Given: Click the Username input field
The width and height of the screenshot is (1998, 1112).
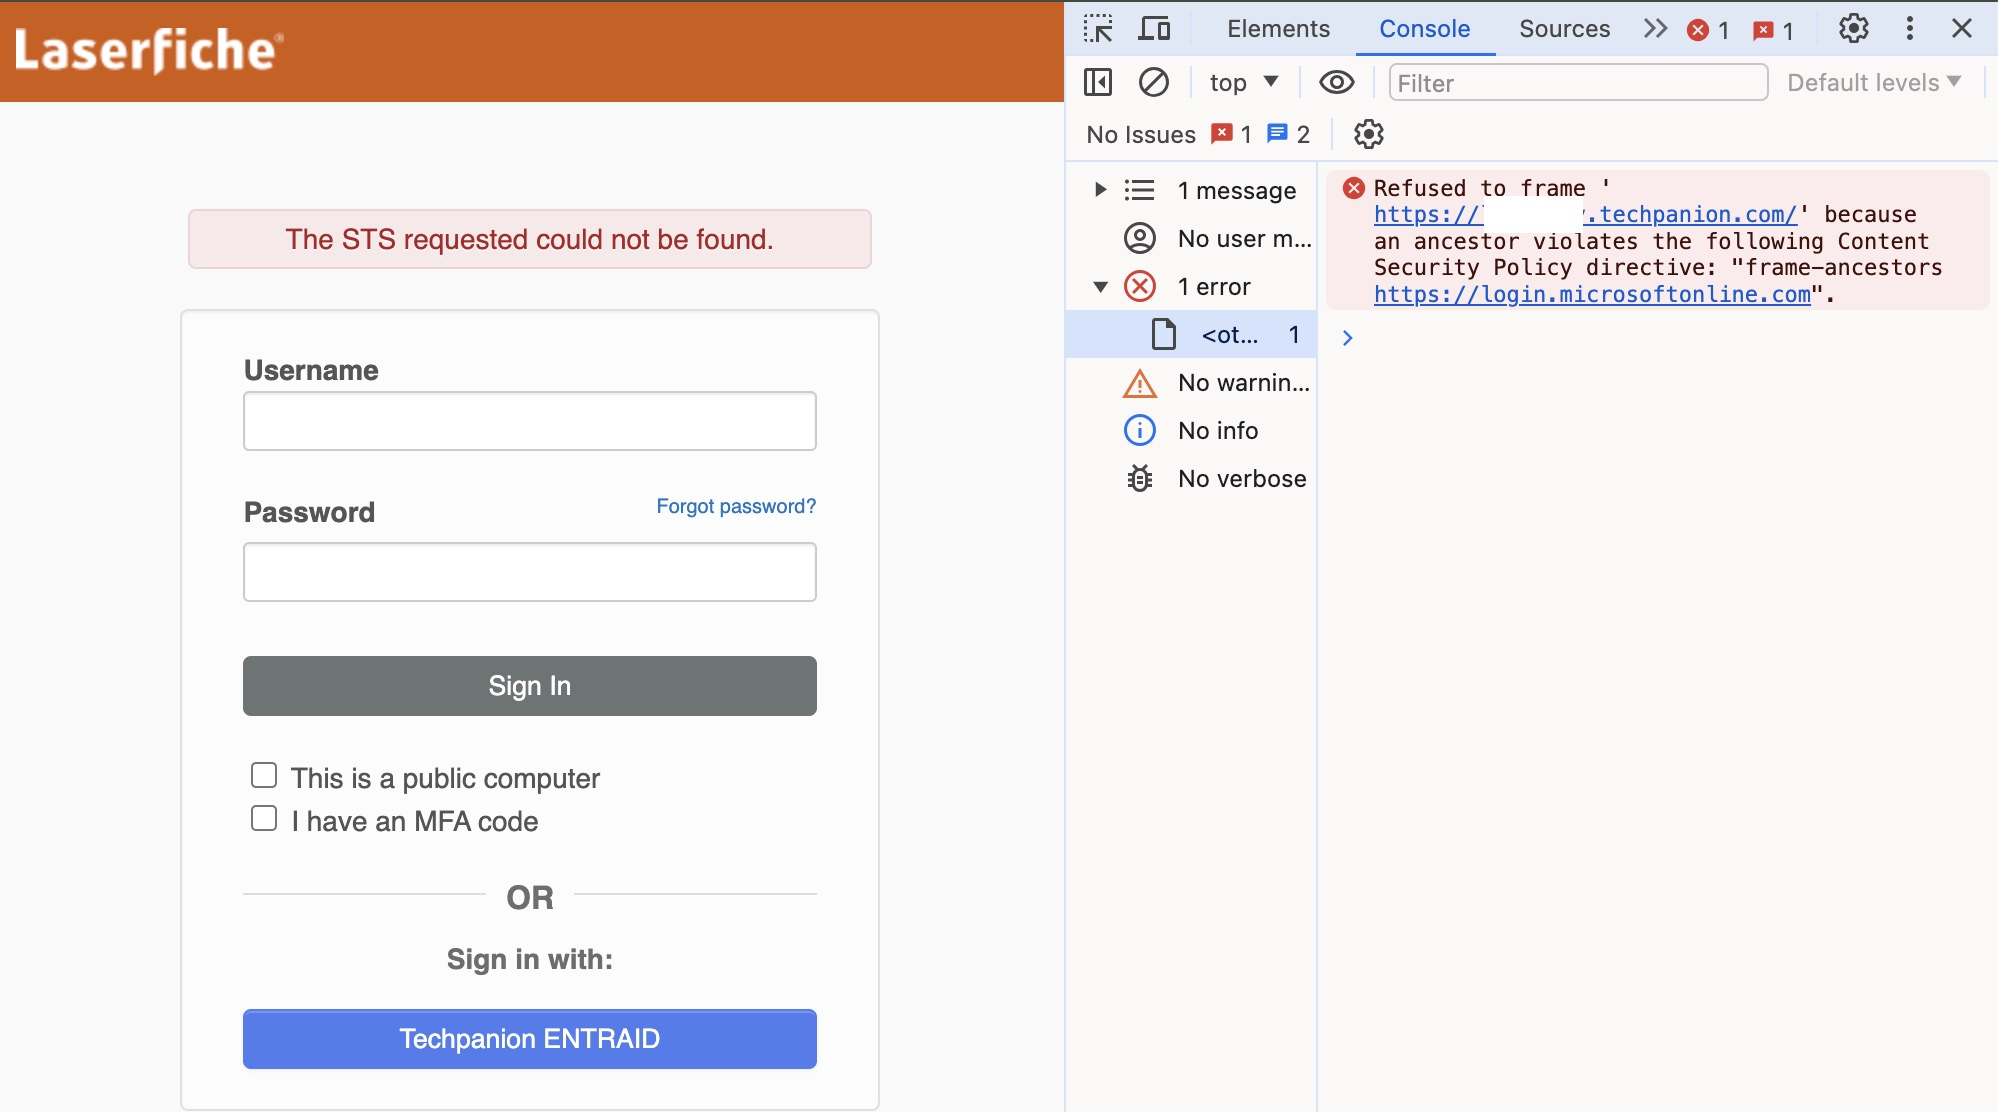Looking at the screenshot, I should click(530, 421).
